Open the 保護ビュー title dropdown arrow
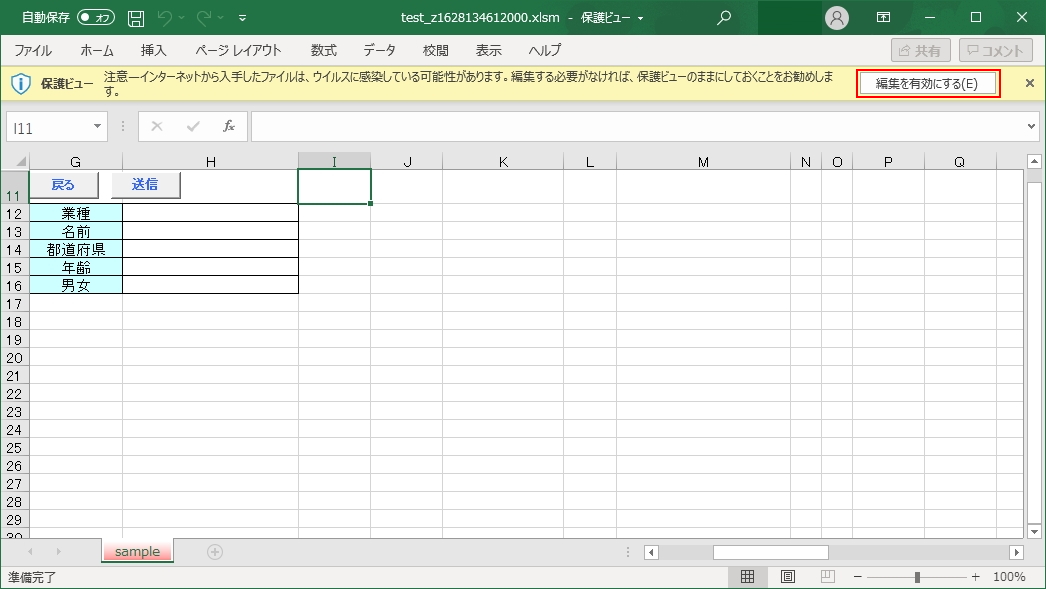 (640, 18)
